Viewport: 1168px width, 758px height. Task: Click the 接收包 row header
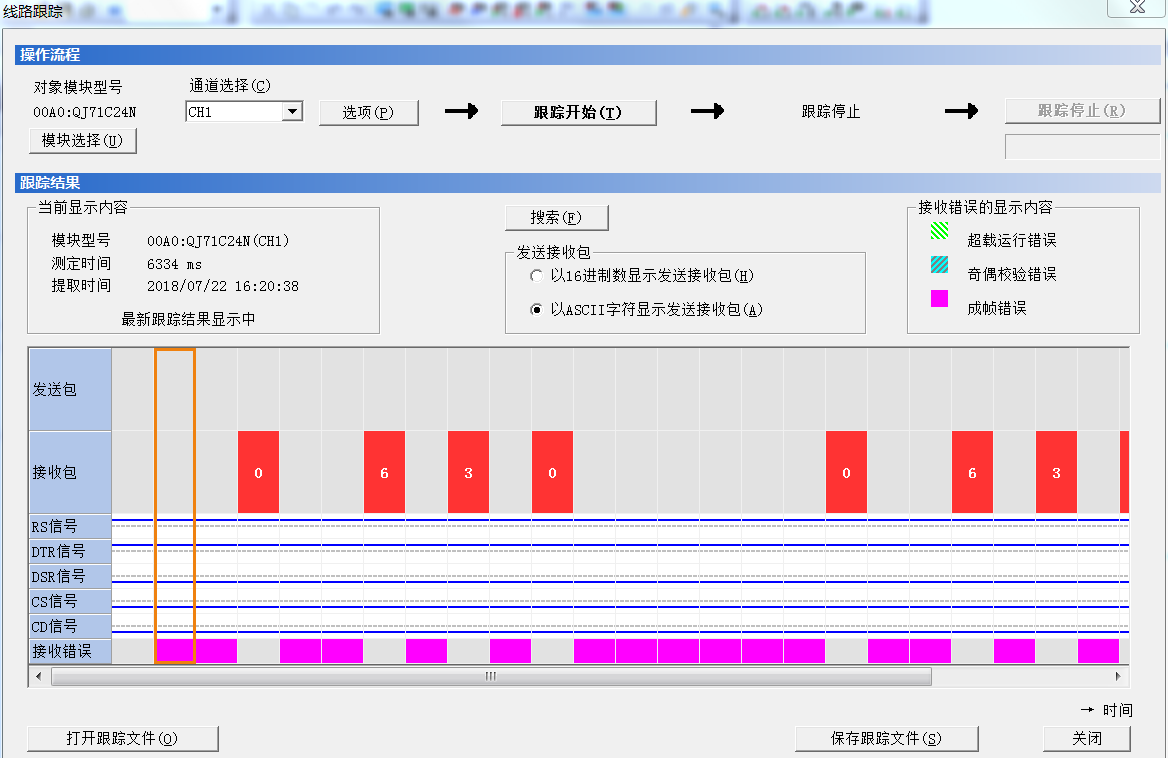[x=70, y=472]
